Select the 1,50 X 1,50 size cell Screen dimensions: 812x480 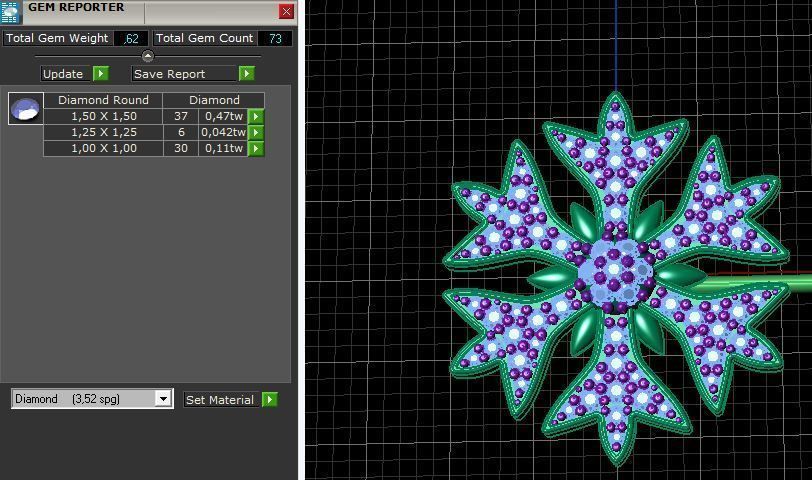tap(104, 117)
